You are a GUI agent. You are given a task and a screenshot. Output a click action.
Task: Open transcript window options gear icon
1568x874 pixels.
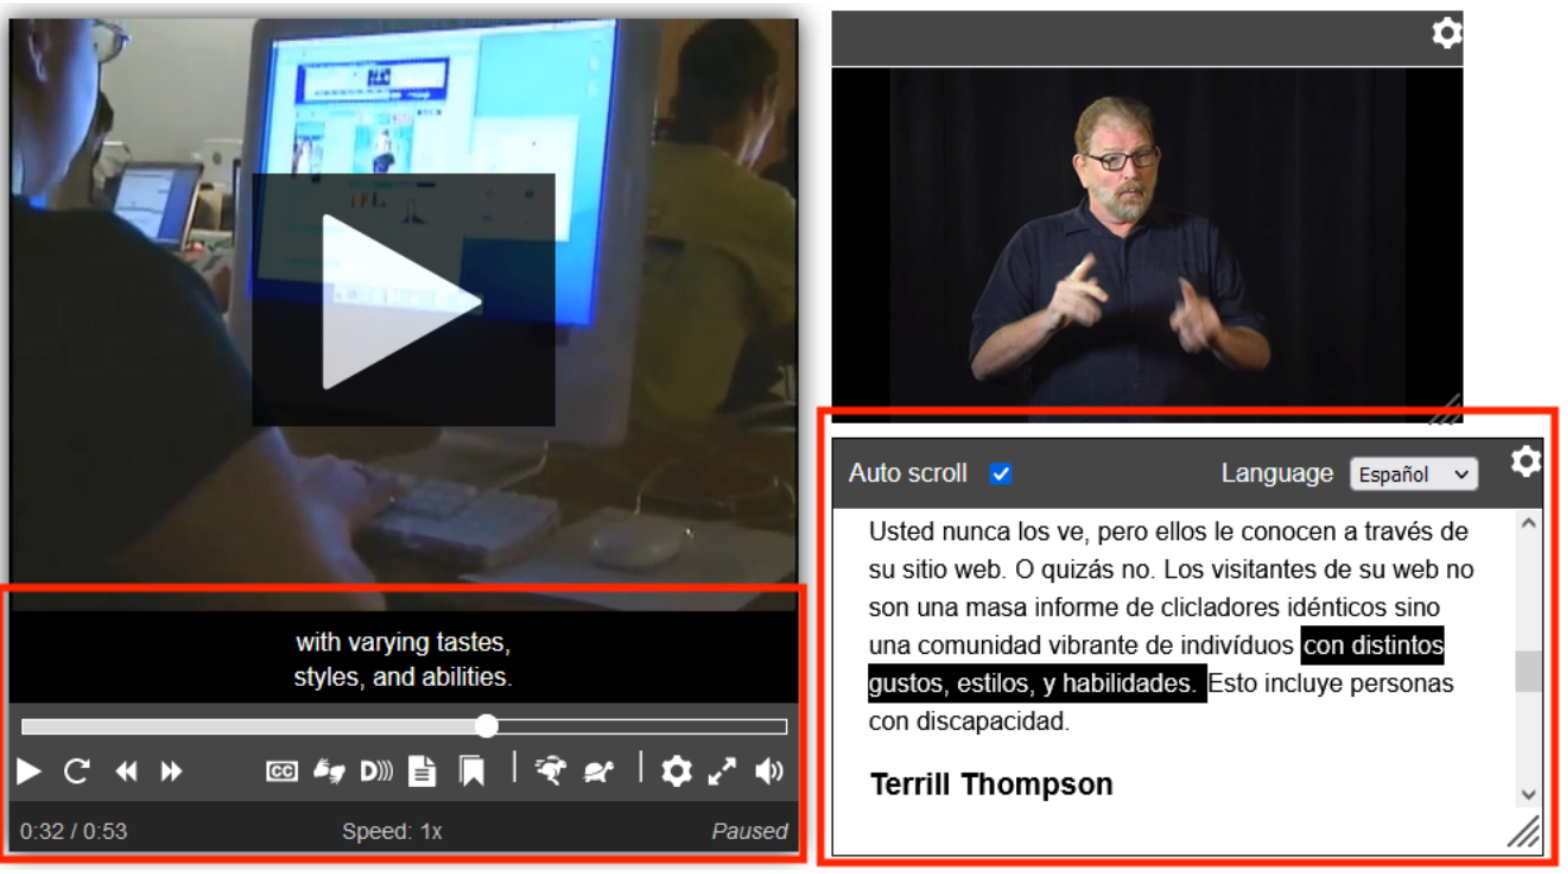pos(1525,461)
